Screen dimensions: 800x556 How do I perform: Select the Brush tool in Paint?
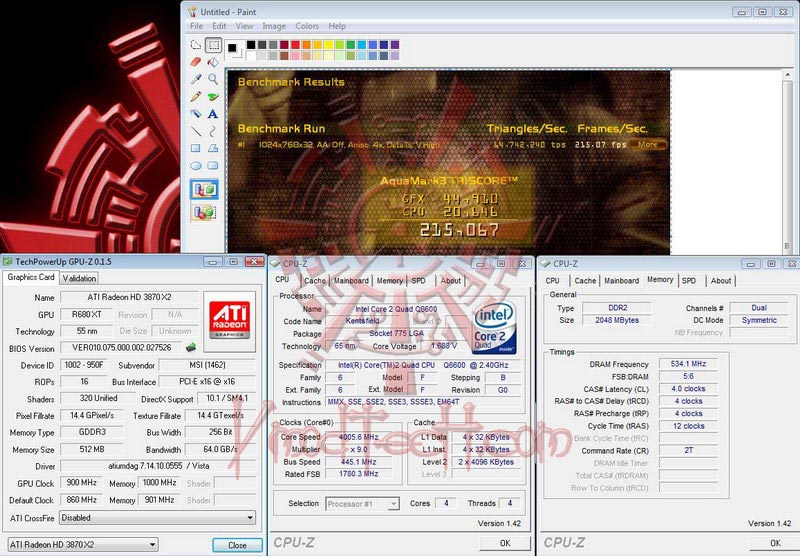click(213, 96)
